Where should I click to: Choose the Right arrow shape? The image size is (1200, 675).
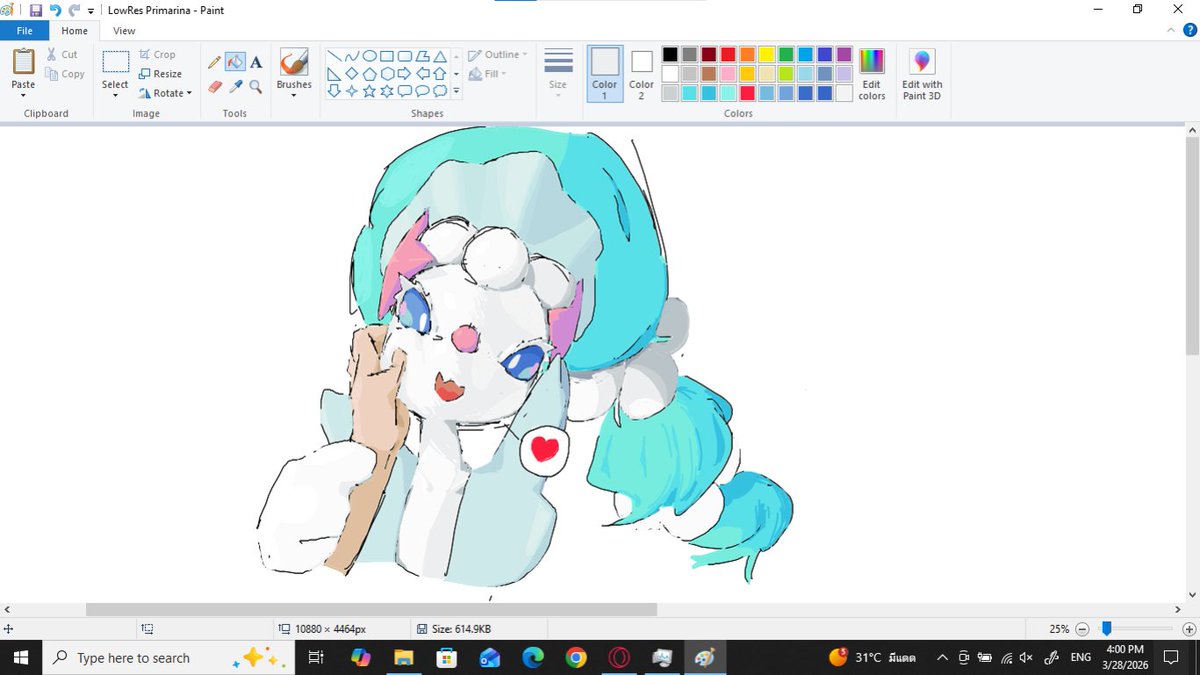pyautogui.click(x=404, y=73)
